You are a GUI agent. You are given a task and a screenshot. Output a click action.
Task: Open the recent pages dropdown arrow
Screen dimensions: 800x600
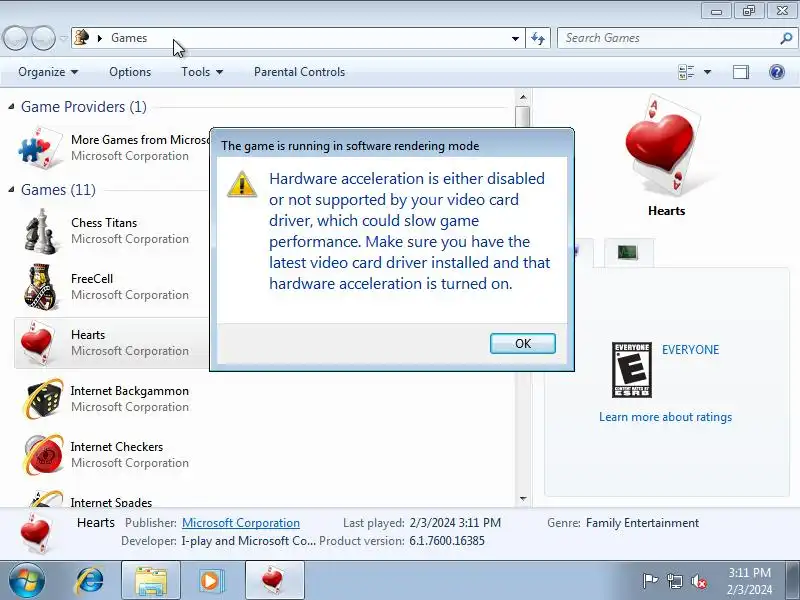point(63,38)
